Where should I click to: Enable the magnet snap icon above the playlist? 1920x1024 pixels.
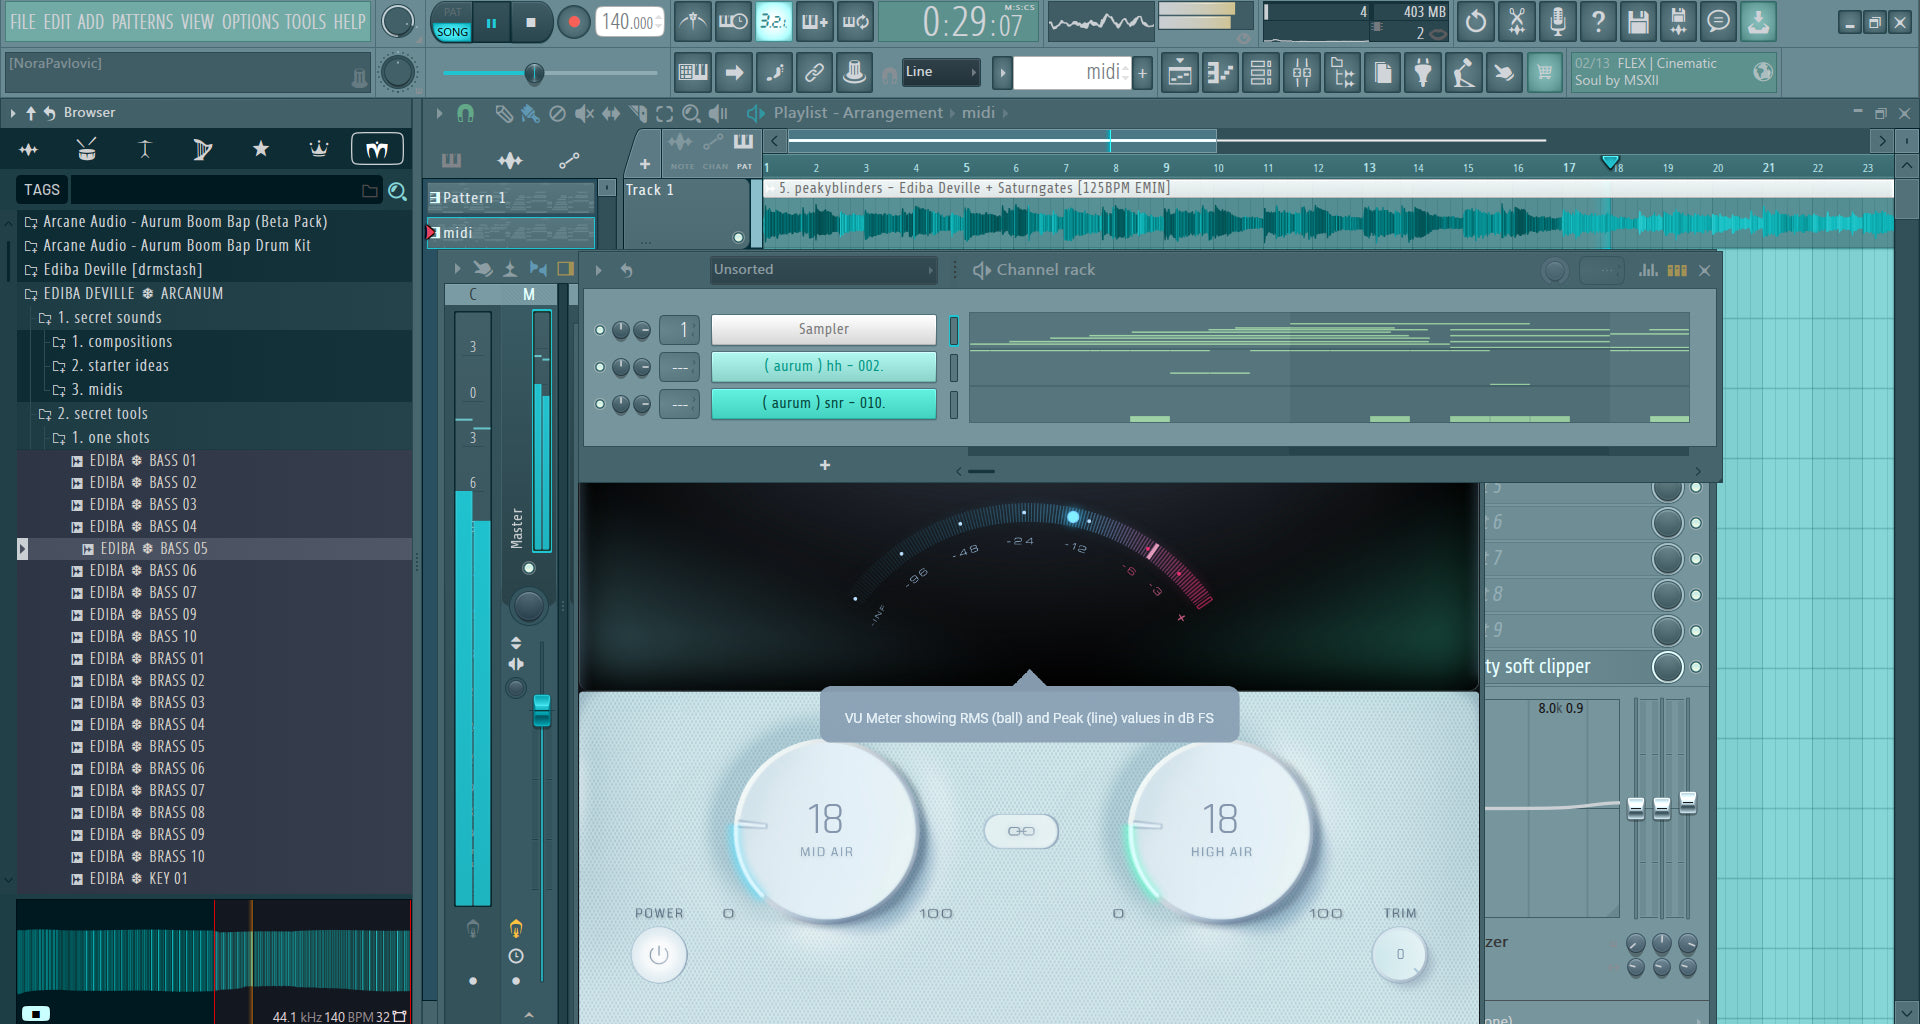(x=467, y=114)
